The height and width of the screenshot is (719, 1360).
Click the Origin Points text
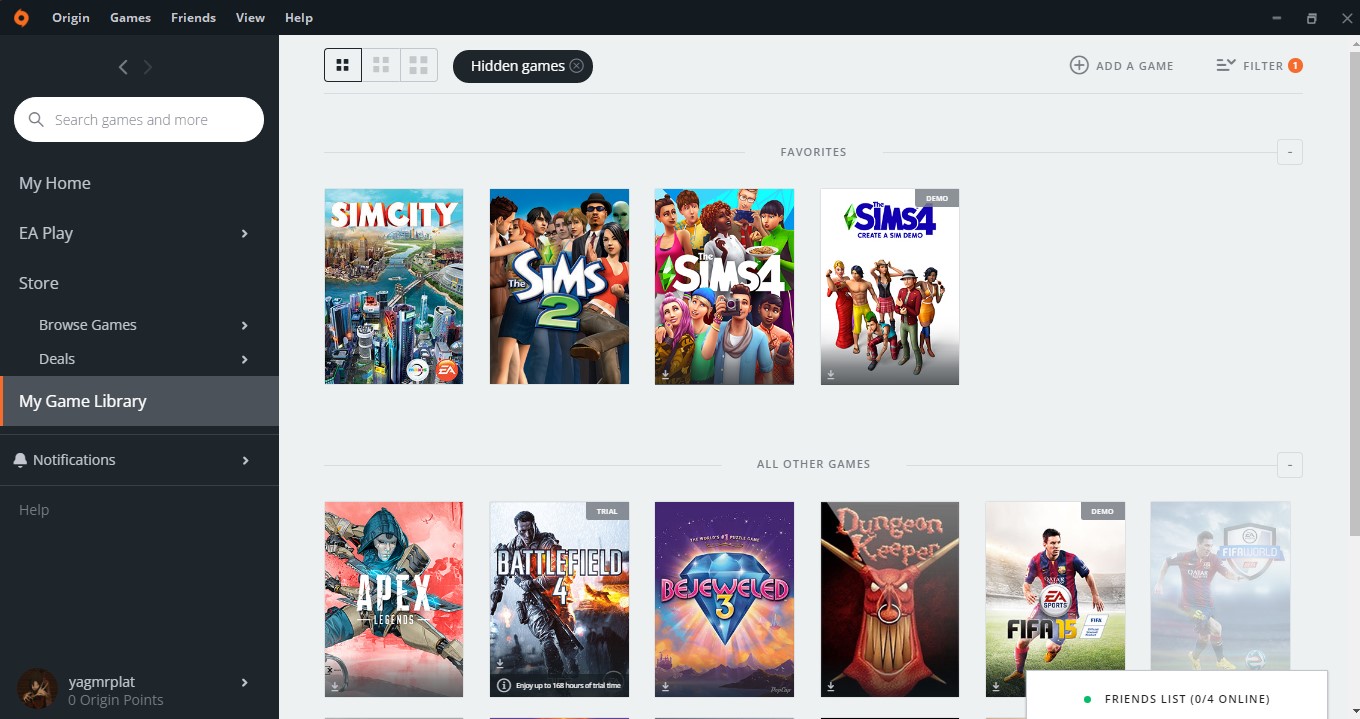pyautogui.click(x=116, y=700)
